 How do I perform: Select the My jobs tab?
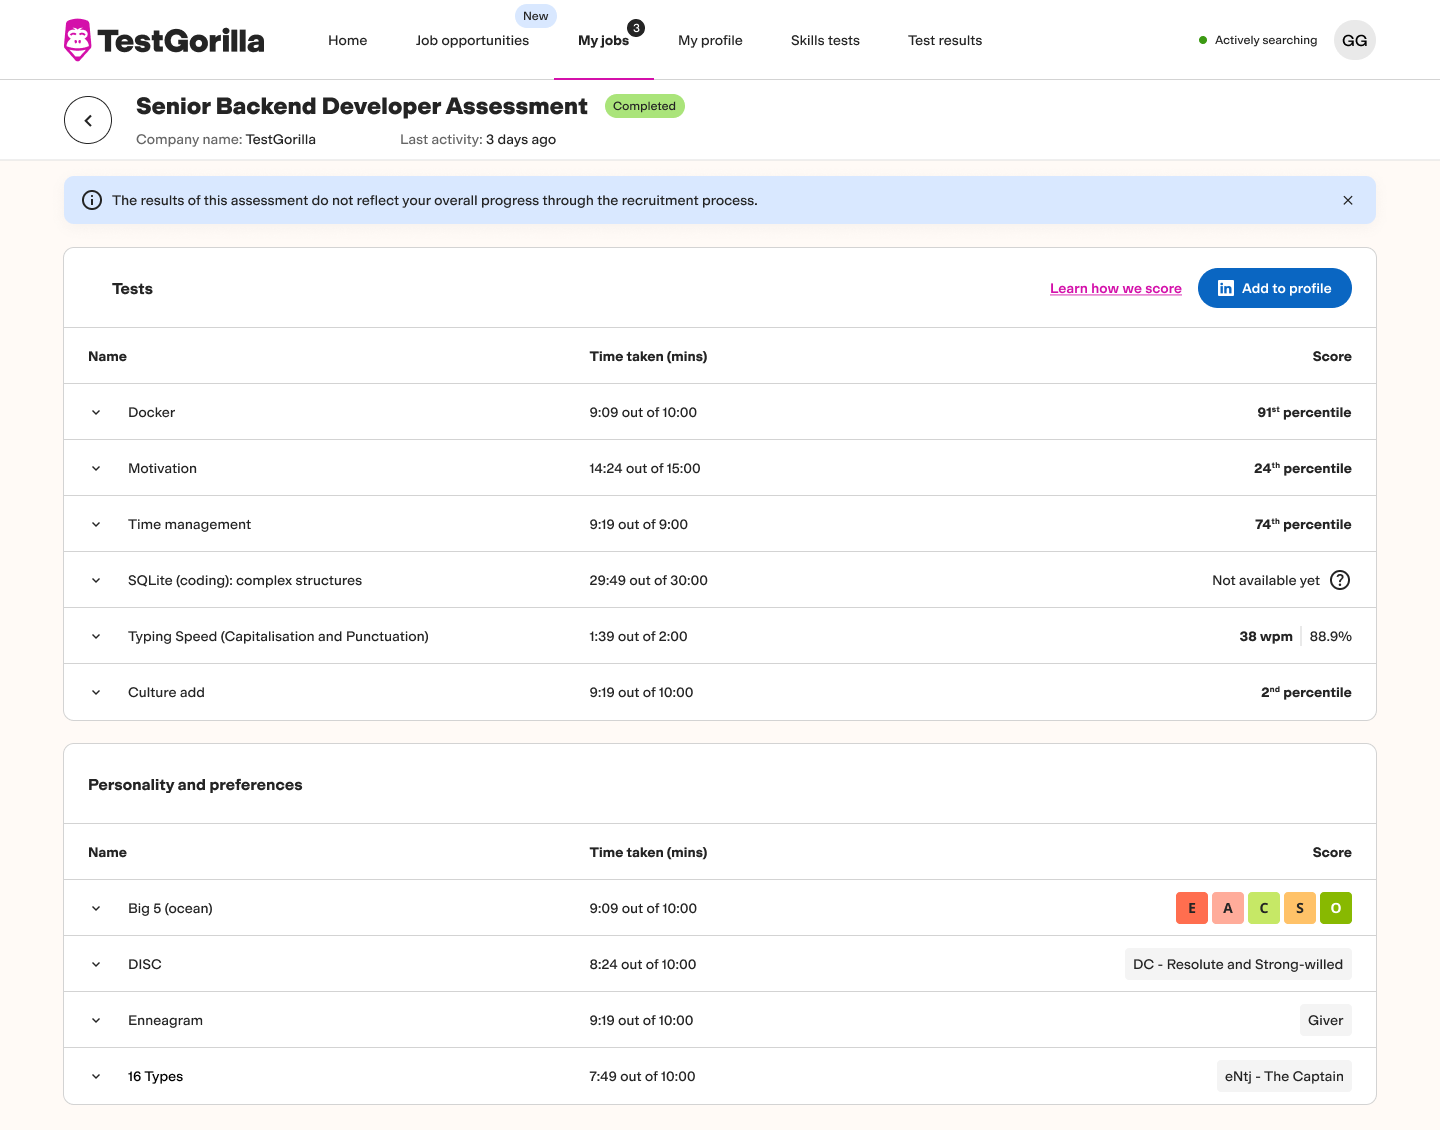(x=603, y=40)
